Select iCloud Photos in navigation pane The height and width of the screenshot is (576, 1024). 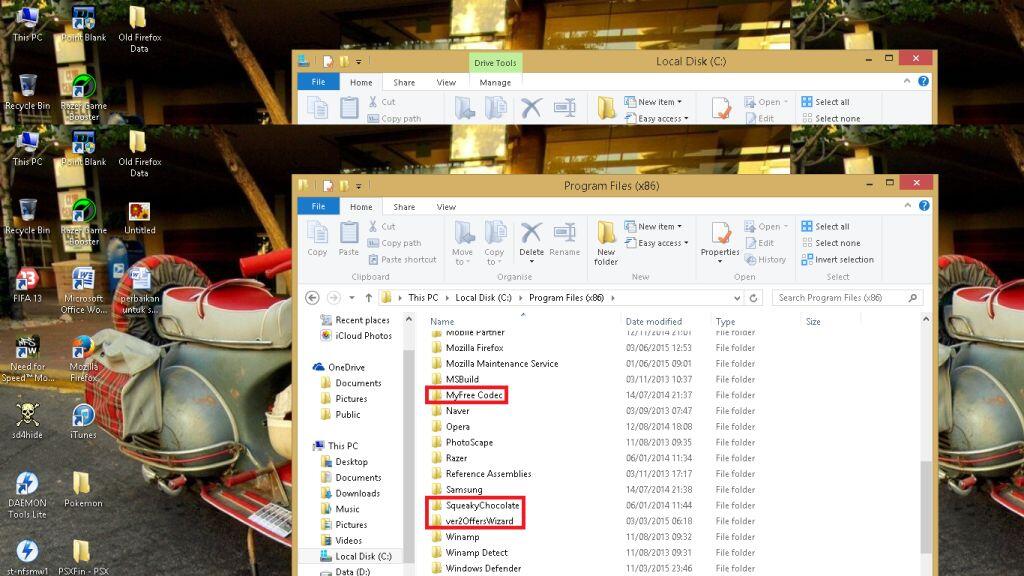tap(356, 336)
